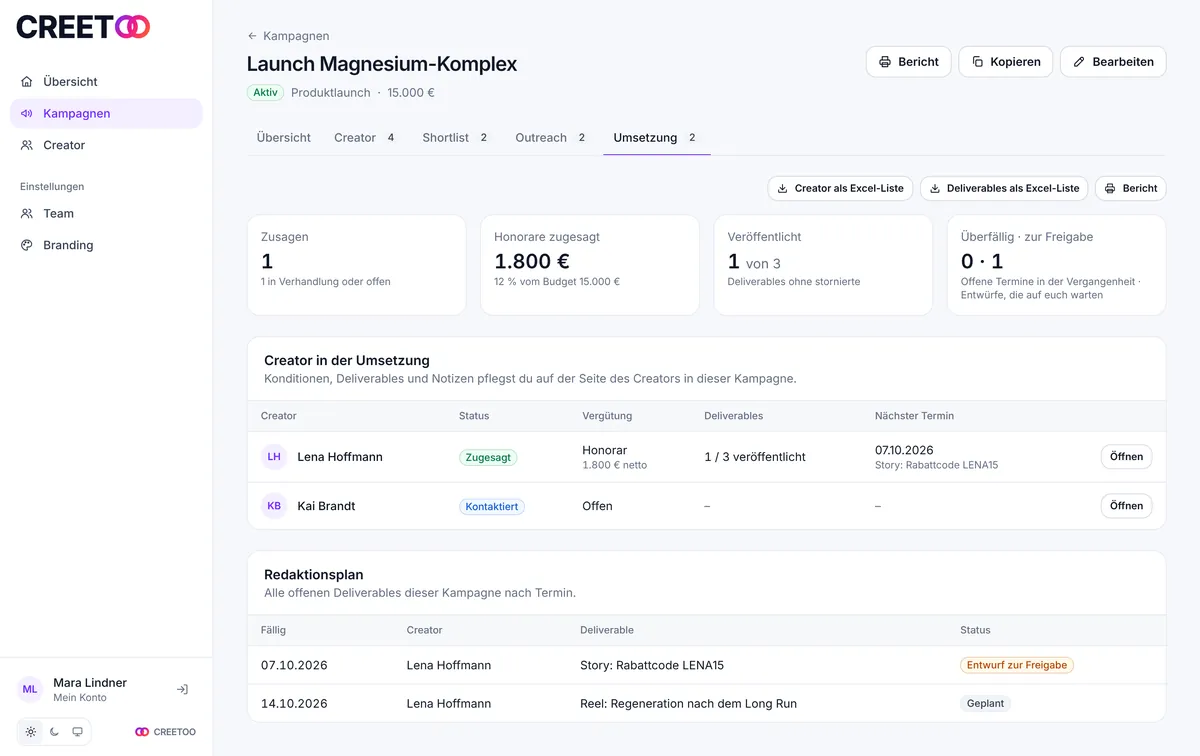
Task: Switch to light theme sun icon
Action: coord(31,732)
